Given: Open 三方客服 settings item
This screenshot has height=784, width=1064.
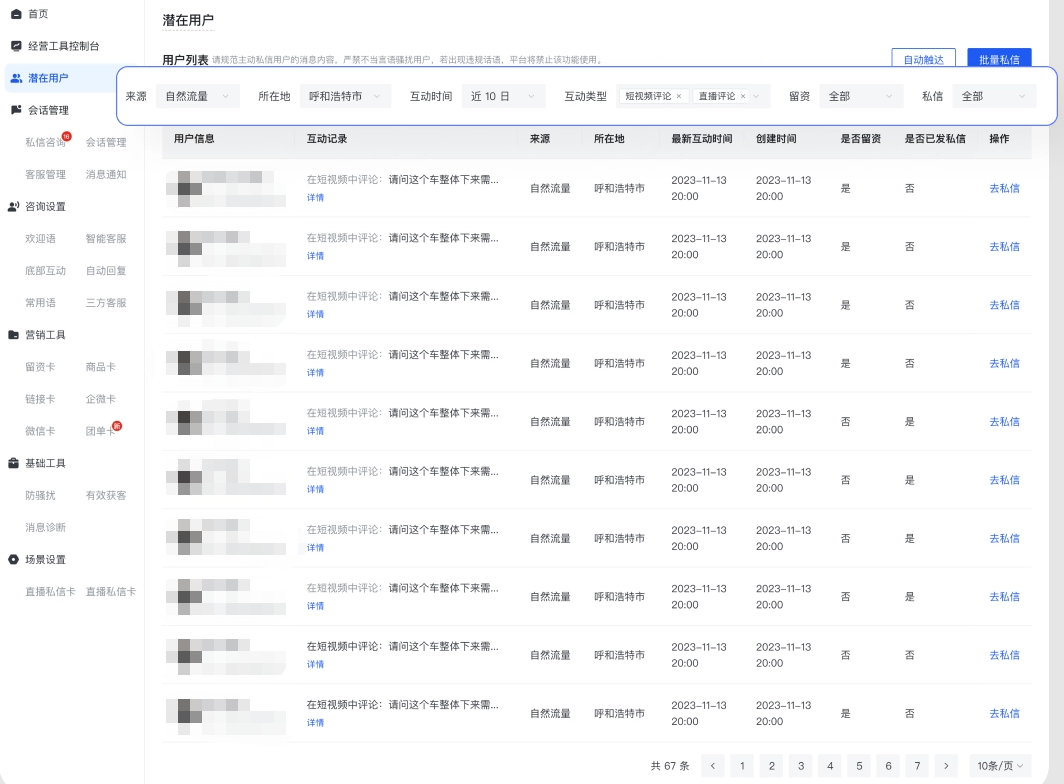Looking at the screenshot, I should (x=106, y=303).
